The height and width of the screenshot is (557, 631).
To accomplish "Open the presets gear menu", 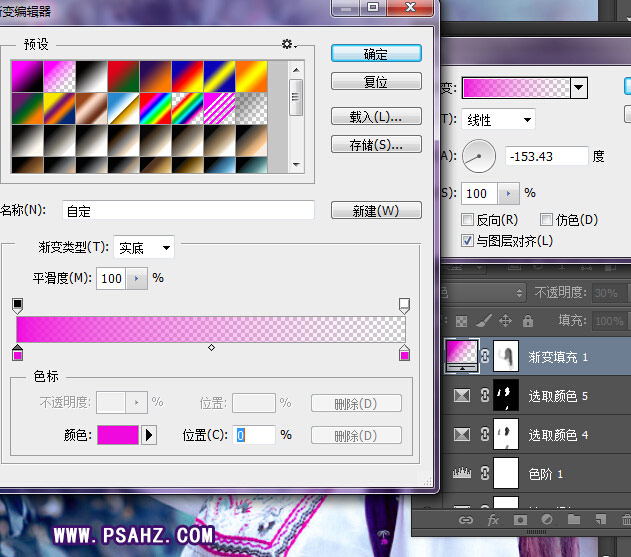I will click(x=288, y=44).
